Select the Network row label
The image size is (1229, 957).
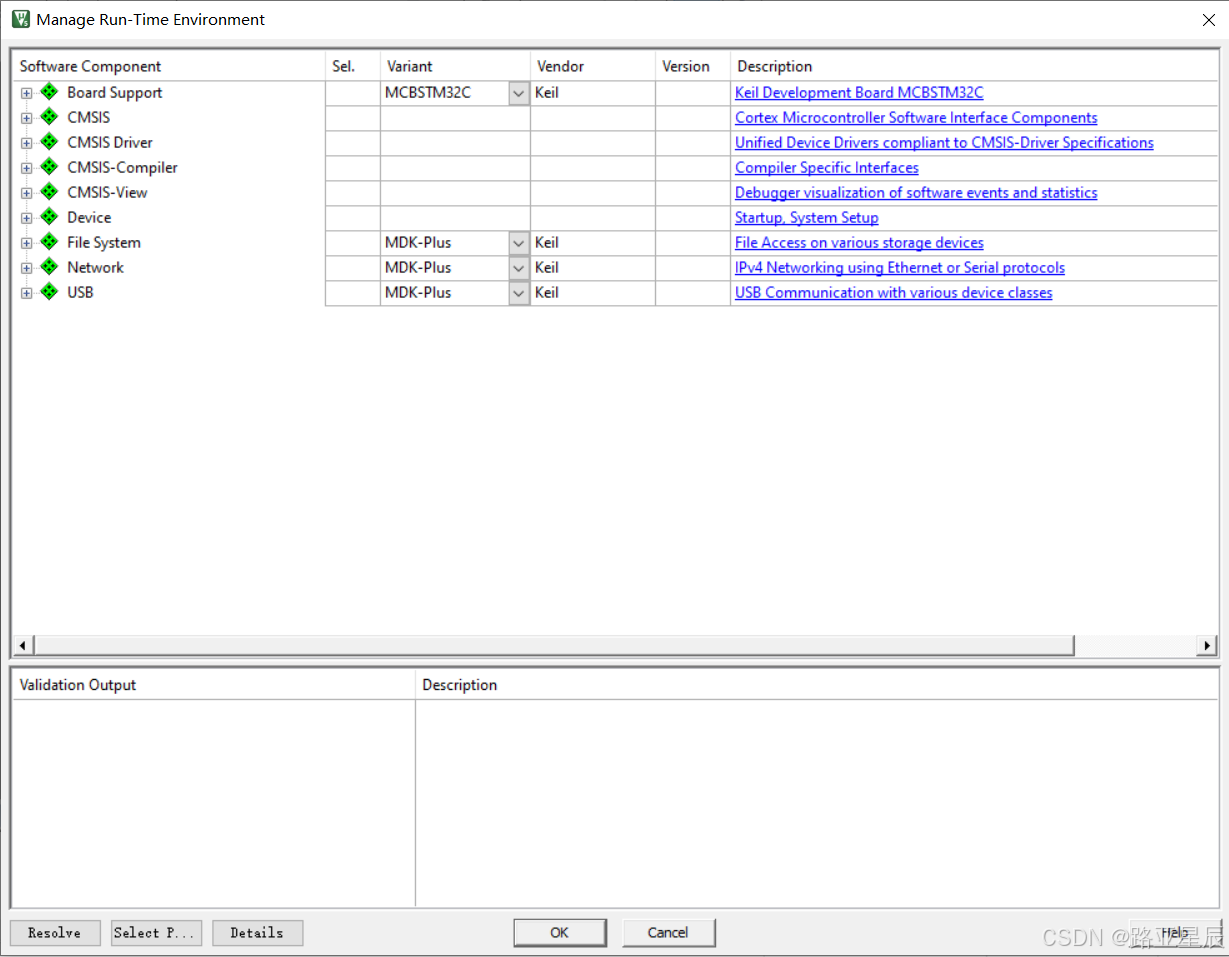point(96,267)
